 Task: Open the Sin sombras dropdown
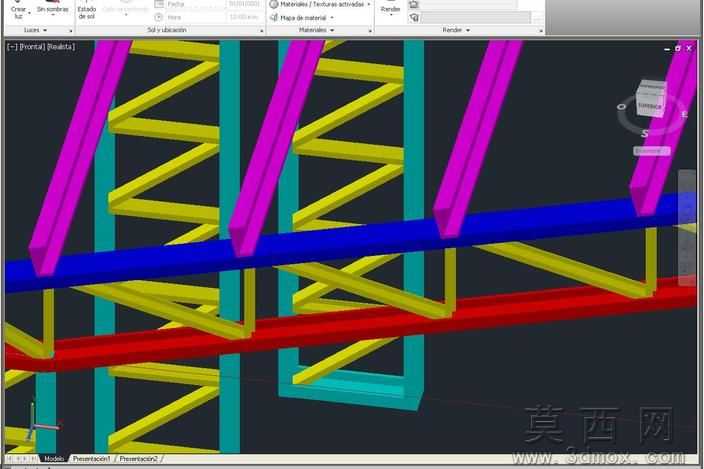pyautogui.click(x=53, y=10)
